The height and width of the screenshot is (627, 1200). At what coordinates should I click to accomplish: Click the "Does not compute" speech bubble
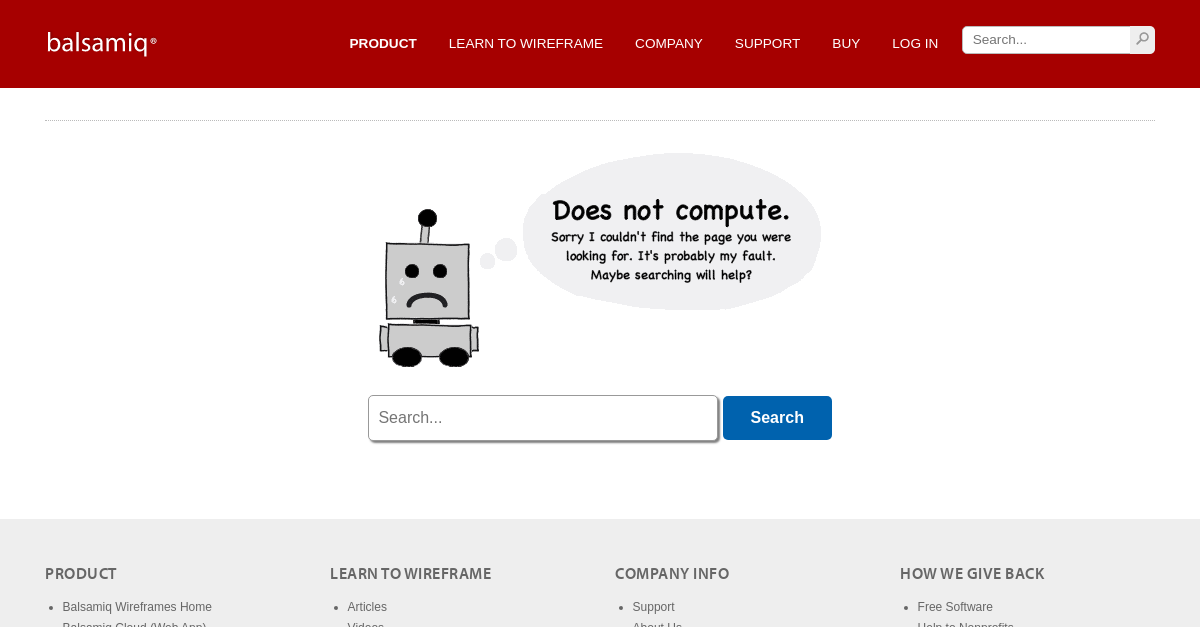click(671, 232)
